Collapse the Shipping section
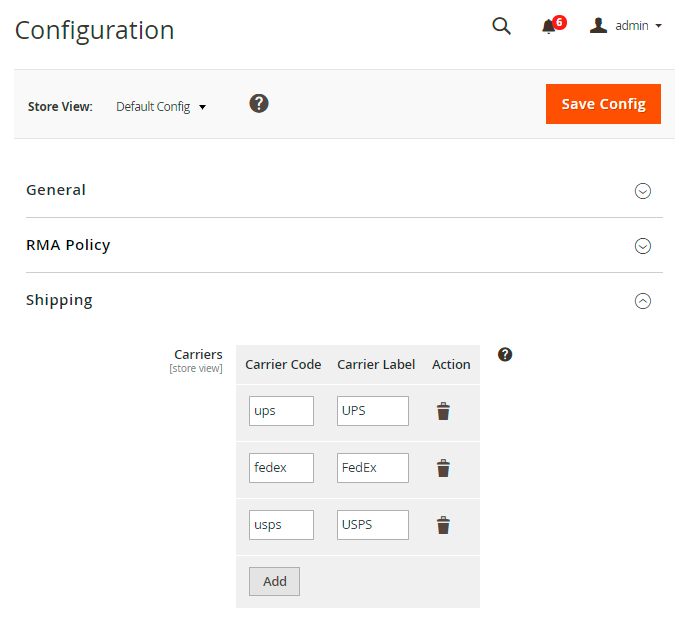Viewport: 684px width, 635px height. click(x=643, y=300)
